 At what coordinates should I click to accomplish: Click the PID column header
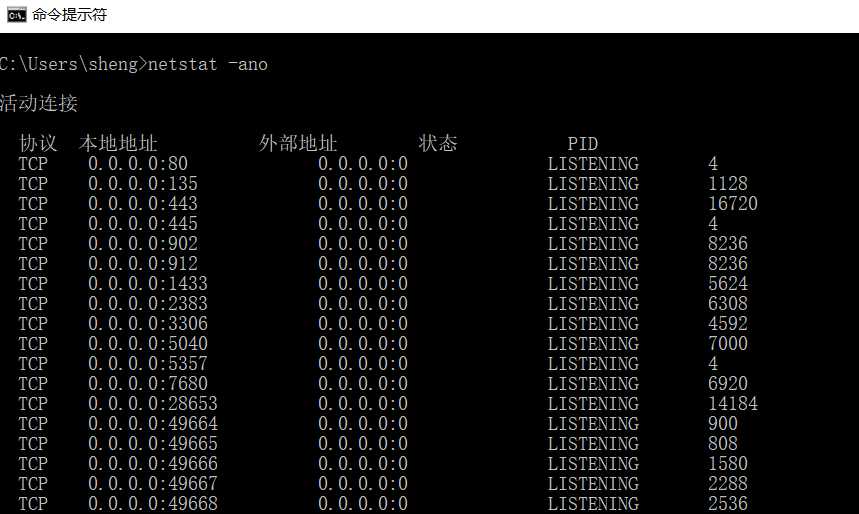[x=582, y=144]
